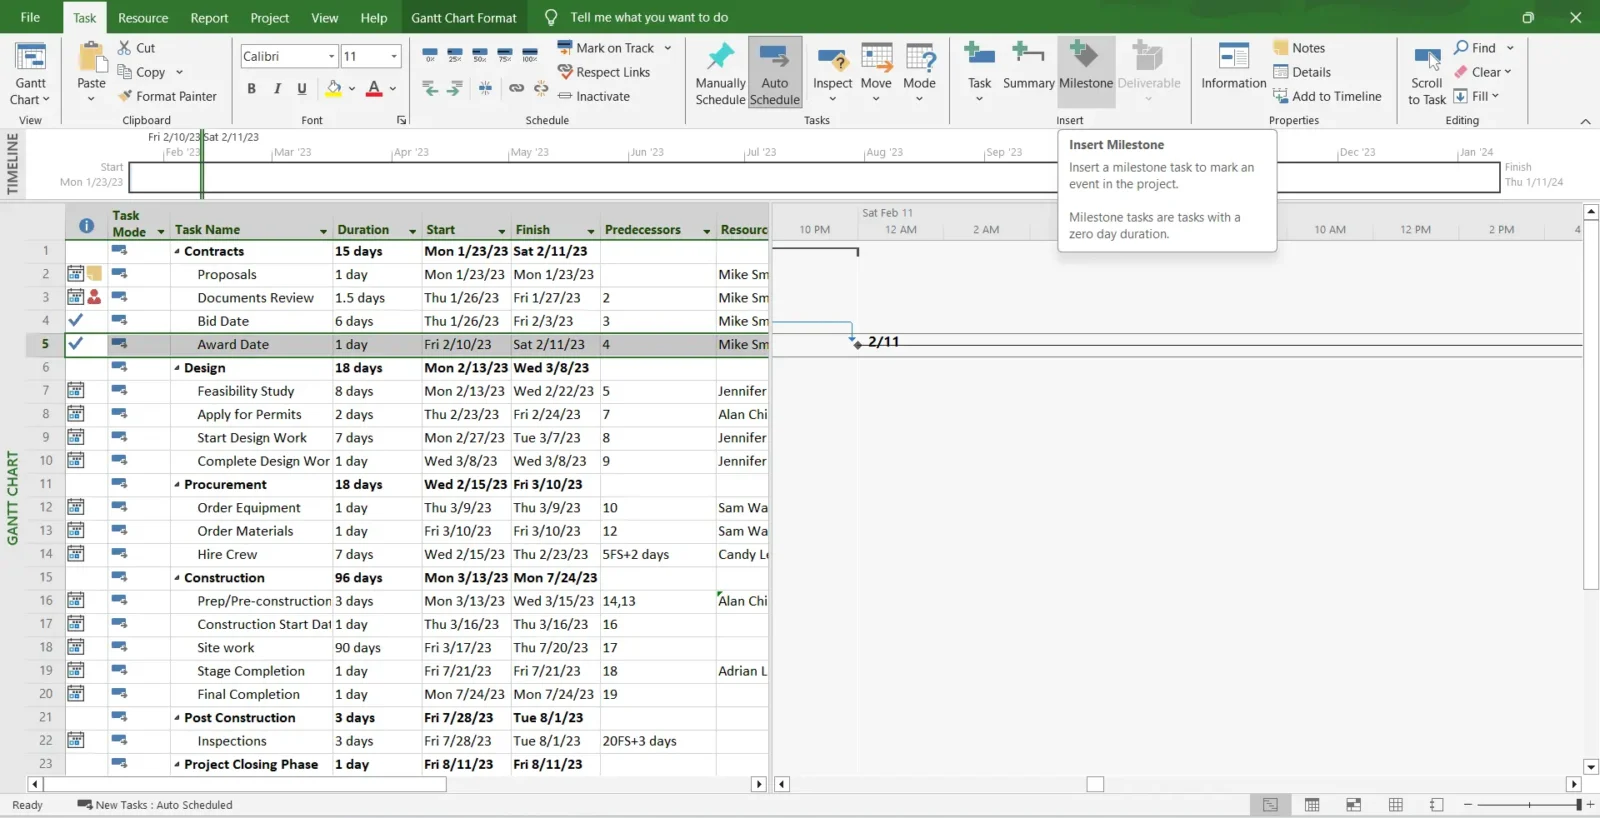Toggle Italic formatting
1600x818 pixels.
pyautogui.click(x=277, y=89)
